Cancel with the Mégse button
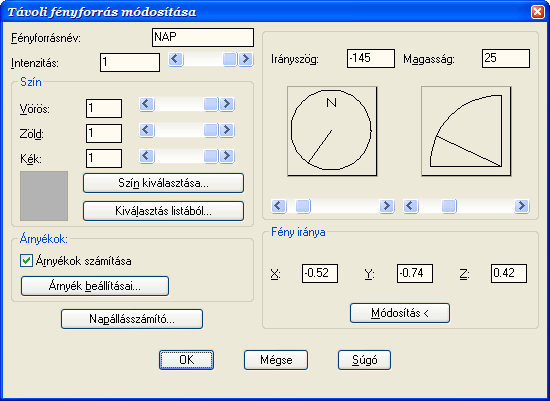Image resolution: width=550 pixels, height=401 pixels. click(x=276, y=360)
